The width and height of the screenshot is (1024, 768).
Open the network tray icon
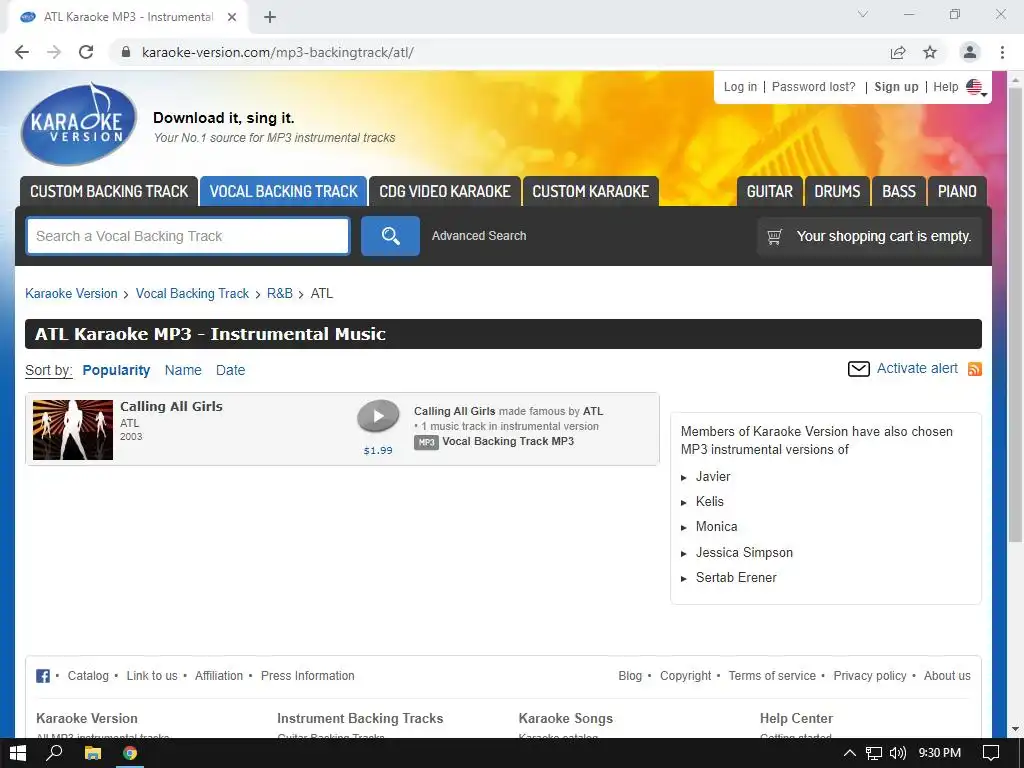pyautogui.click(x=874, y=753)
